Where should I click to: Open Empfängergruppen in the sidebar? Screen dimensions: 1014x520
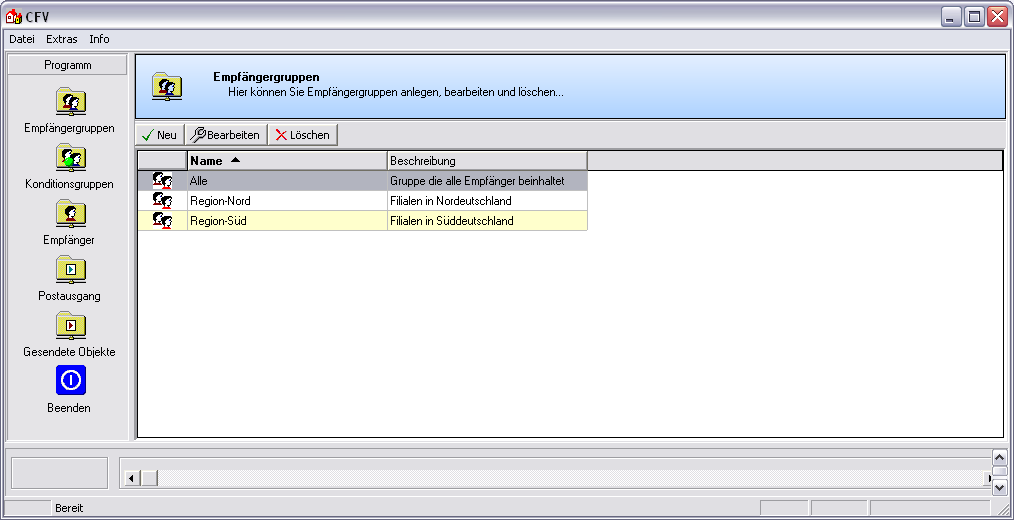tap(70, 102)
